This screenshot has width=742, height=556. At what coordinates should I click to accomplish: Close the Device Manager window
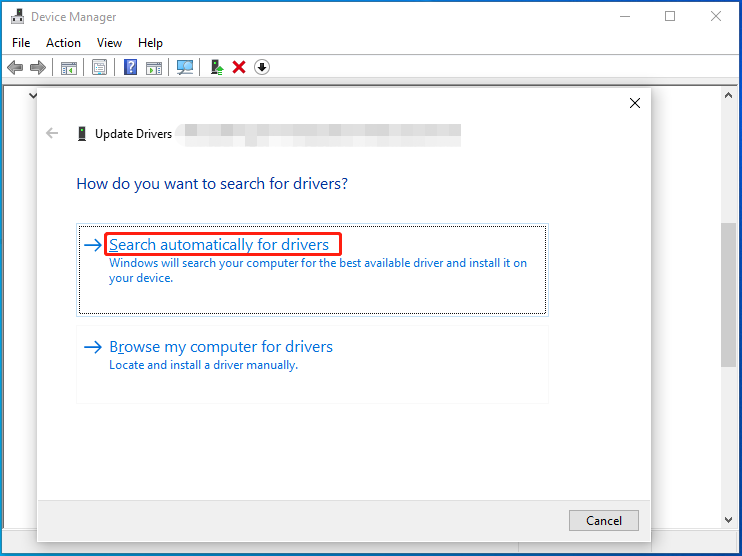(716, 17)
